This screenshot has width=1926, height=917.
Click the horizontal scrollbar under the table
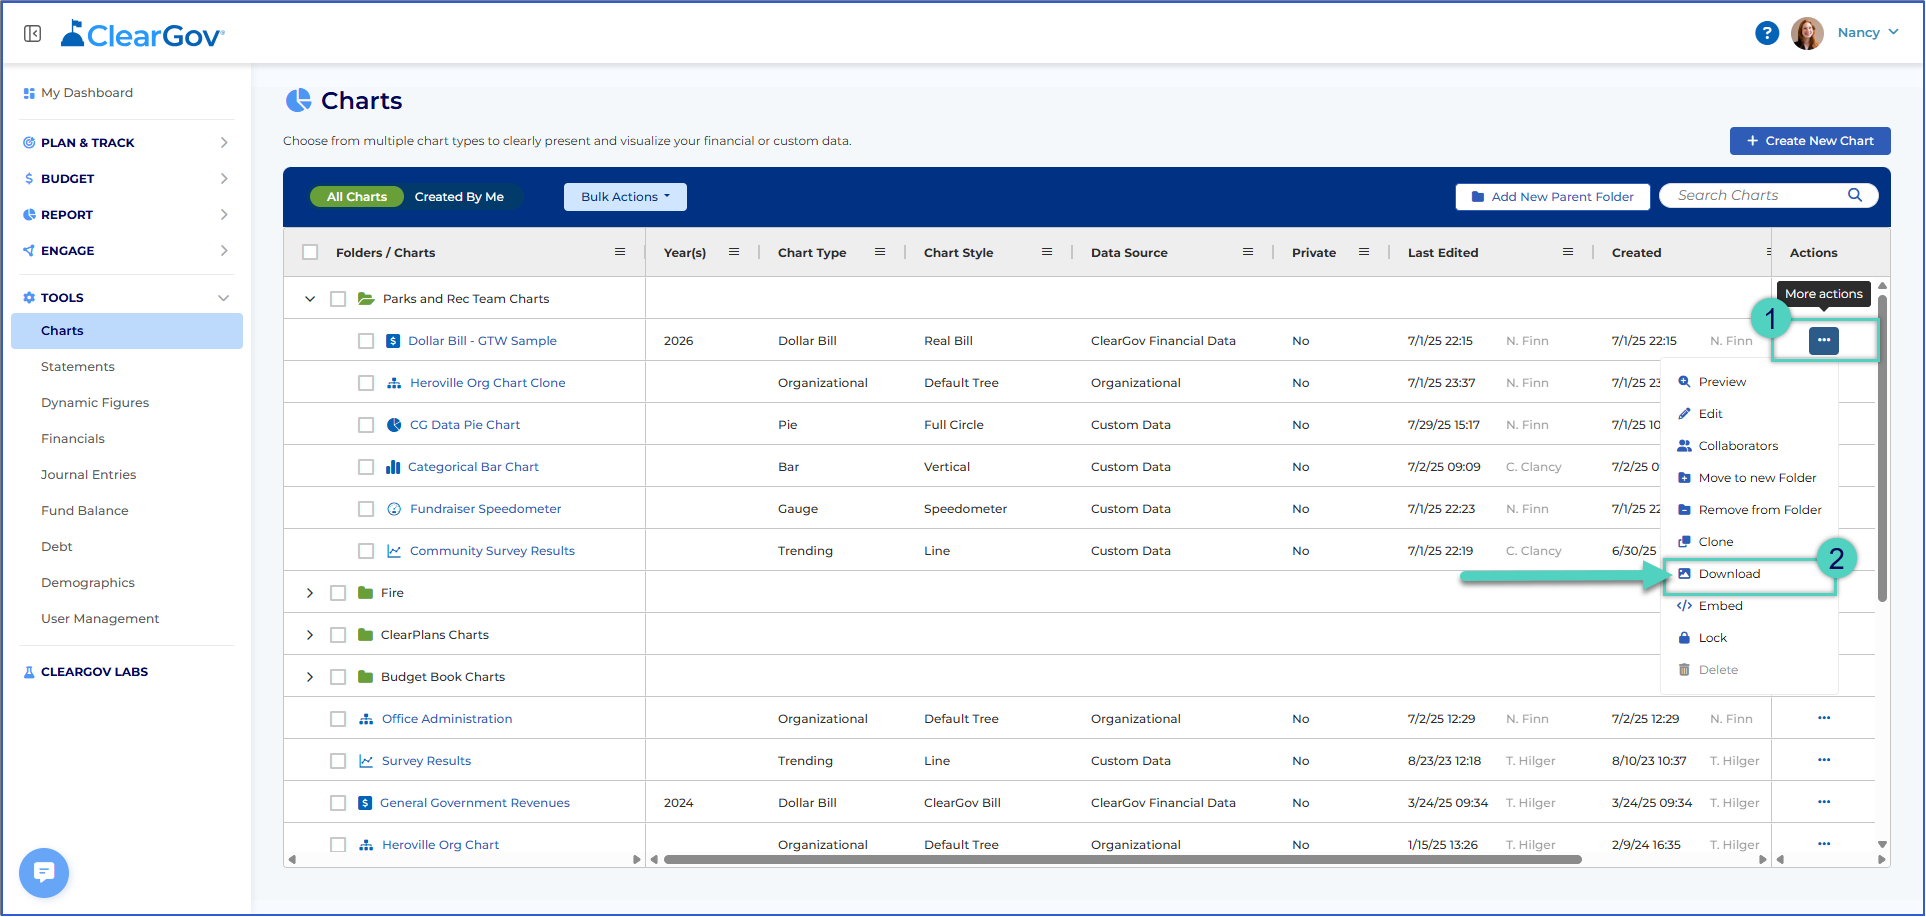click(x=1122, y=859)
